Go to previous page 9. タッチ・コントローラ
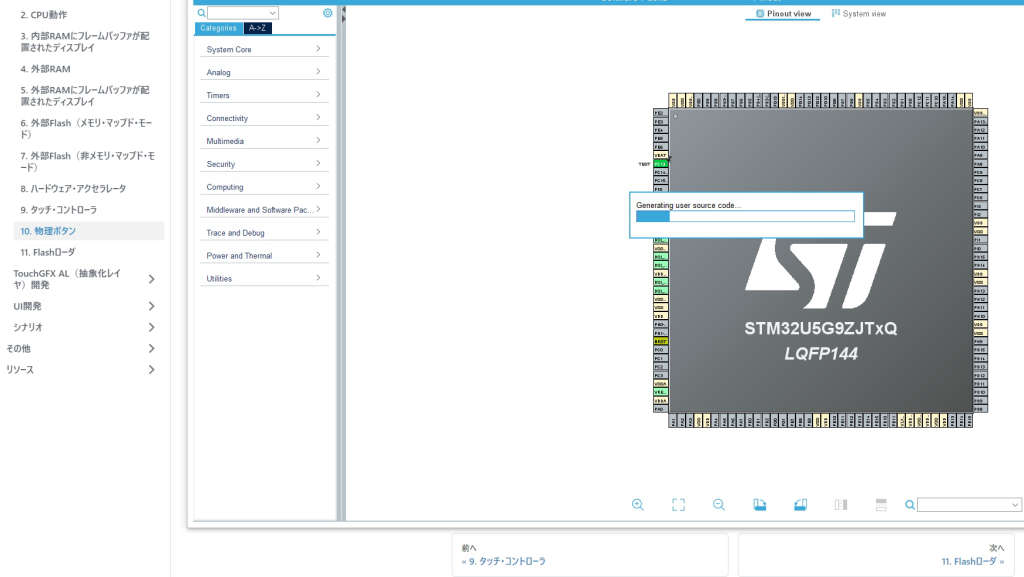 tap(590, 555)
